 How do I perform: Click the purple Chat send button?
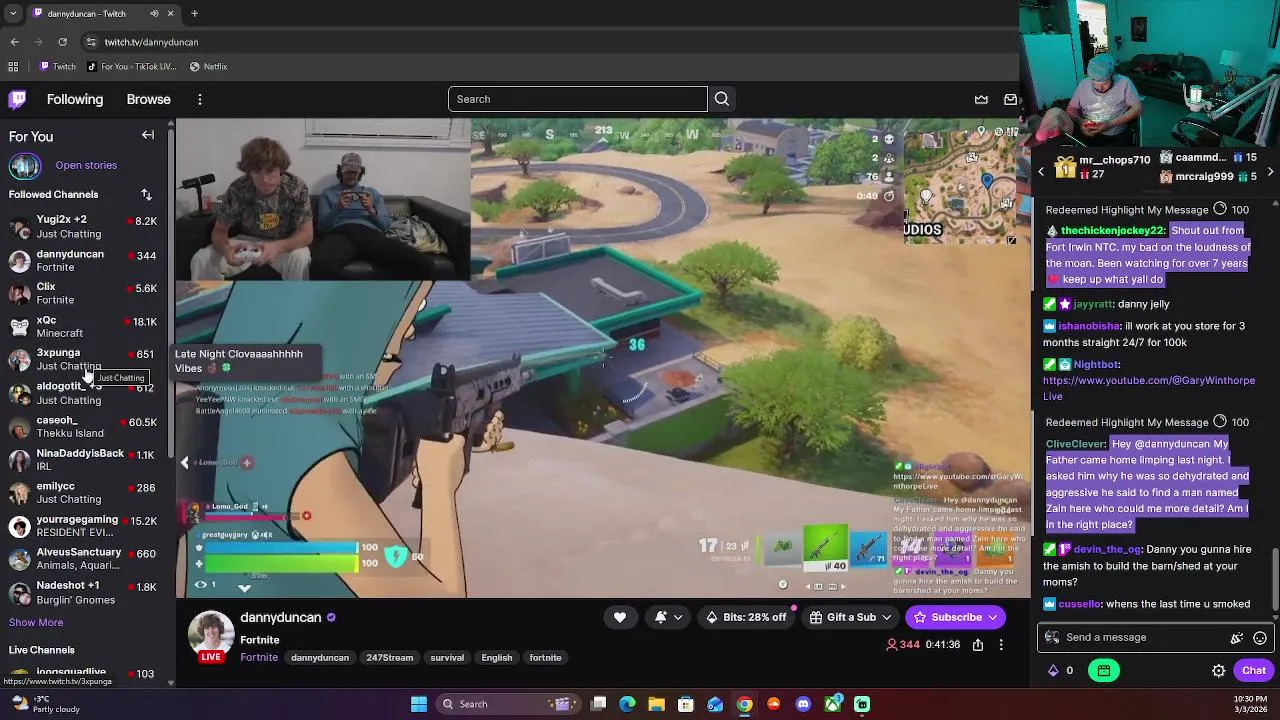[1254, 671]
